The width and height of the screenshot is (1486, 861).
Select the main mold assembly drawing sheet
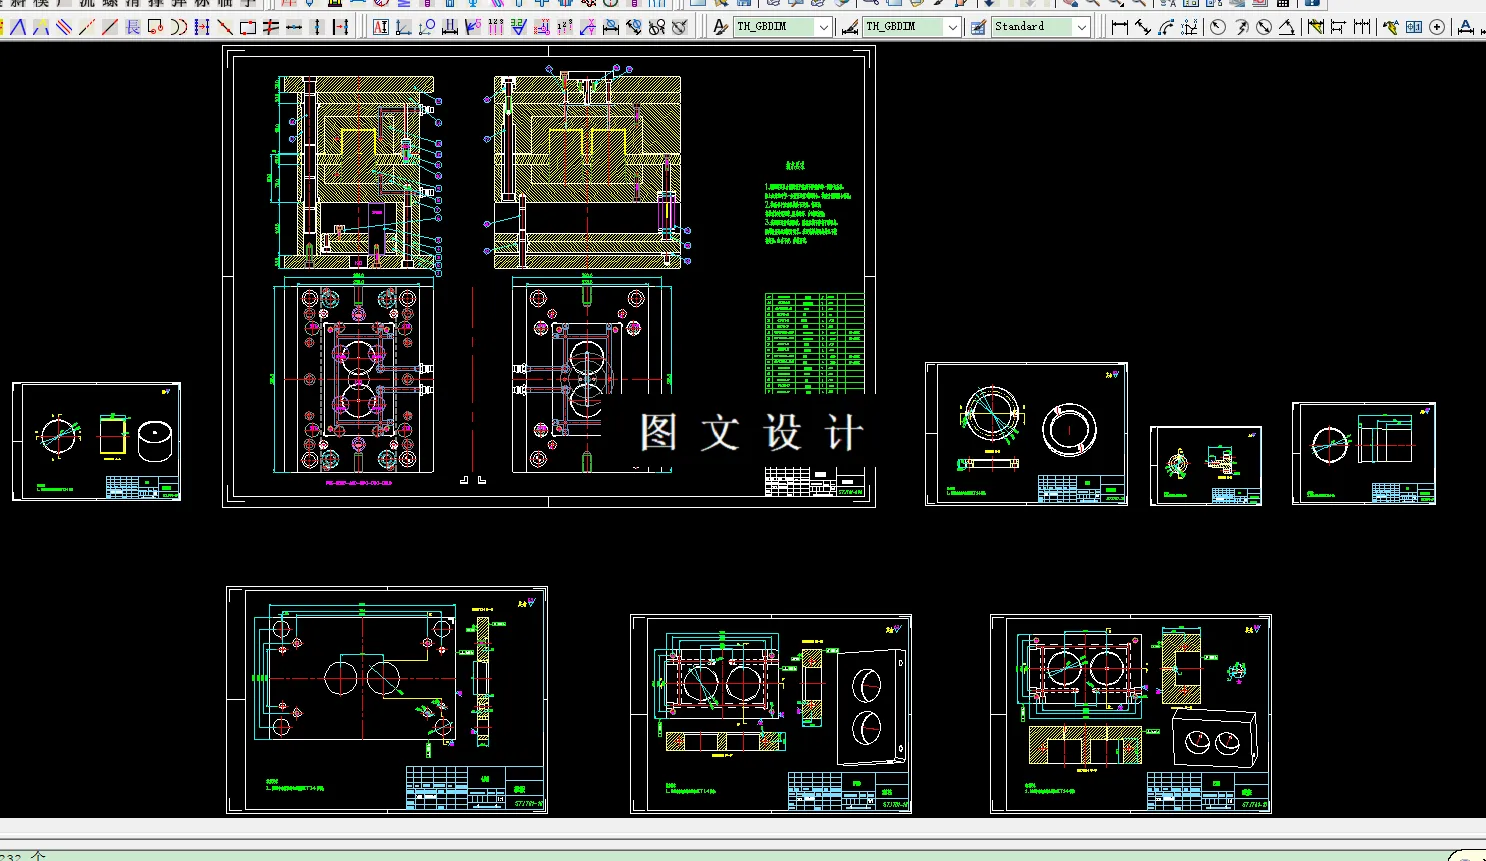tap(549, 277)
